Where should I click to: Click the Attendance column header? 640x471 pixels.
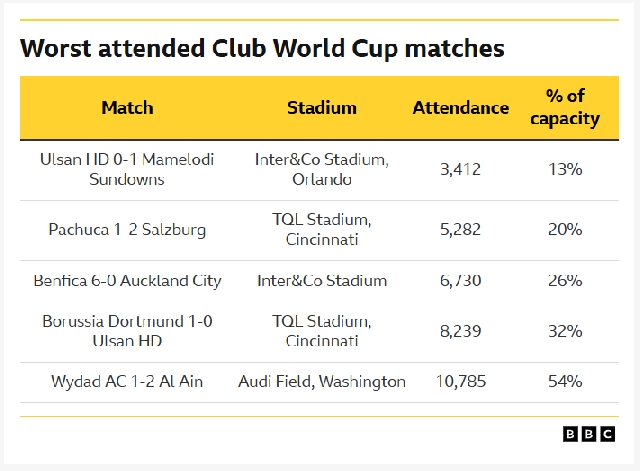coord(460,108)
